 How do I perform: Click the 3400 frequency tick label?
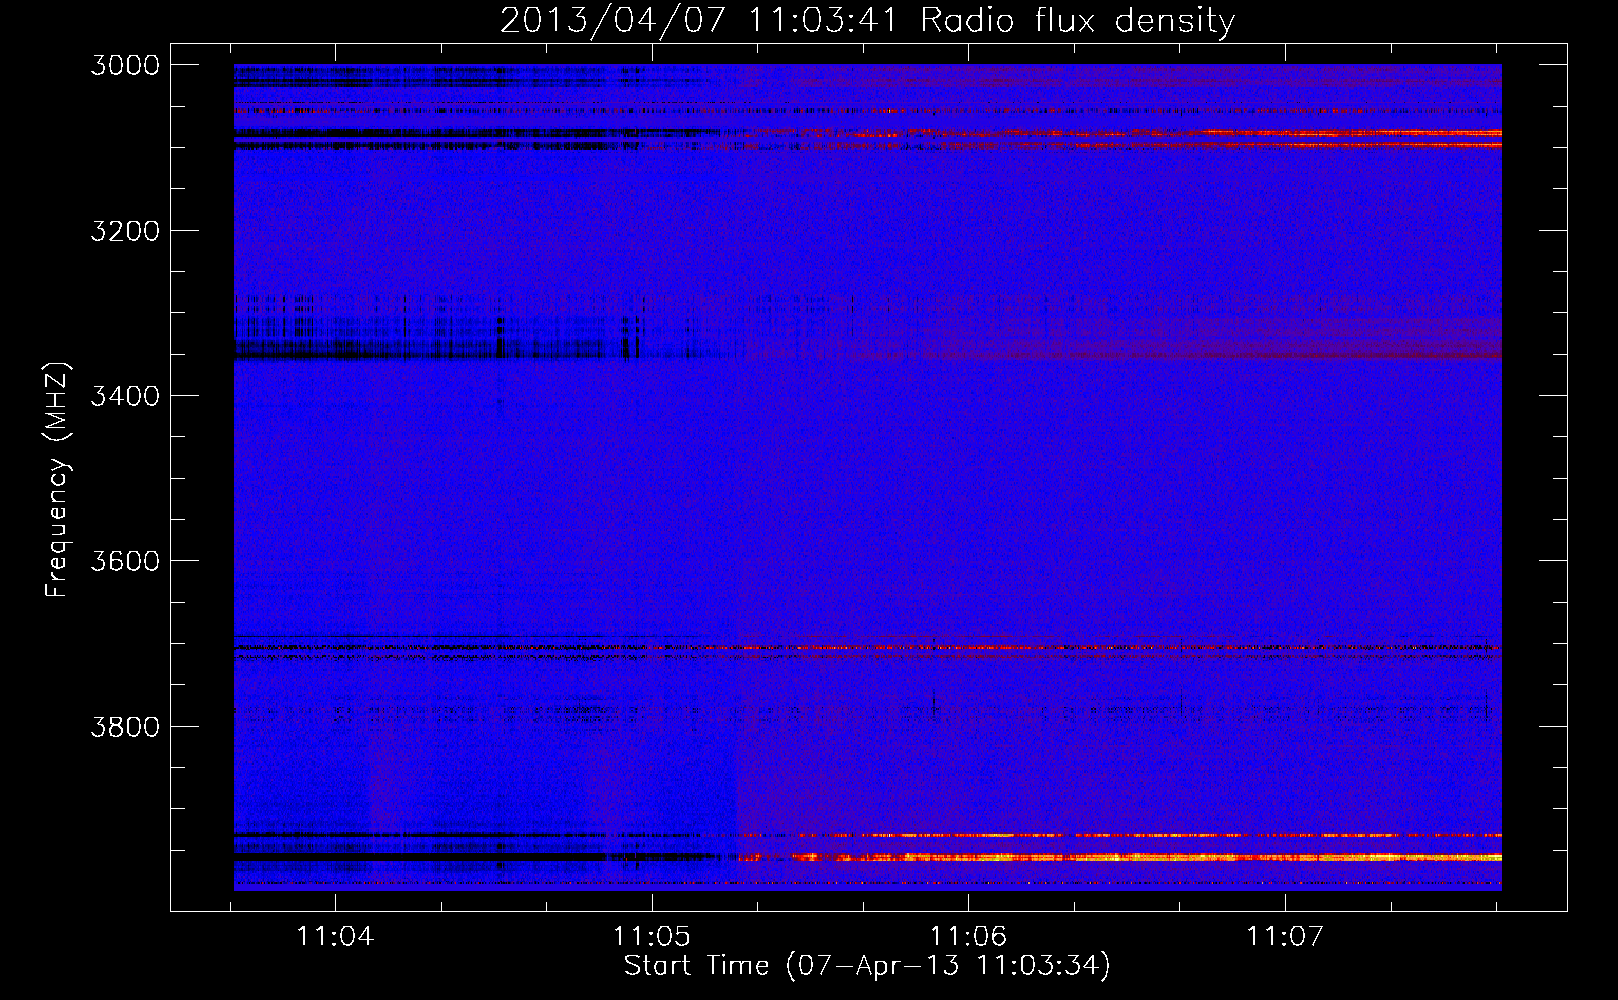[x=125, y=396]
